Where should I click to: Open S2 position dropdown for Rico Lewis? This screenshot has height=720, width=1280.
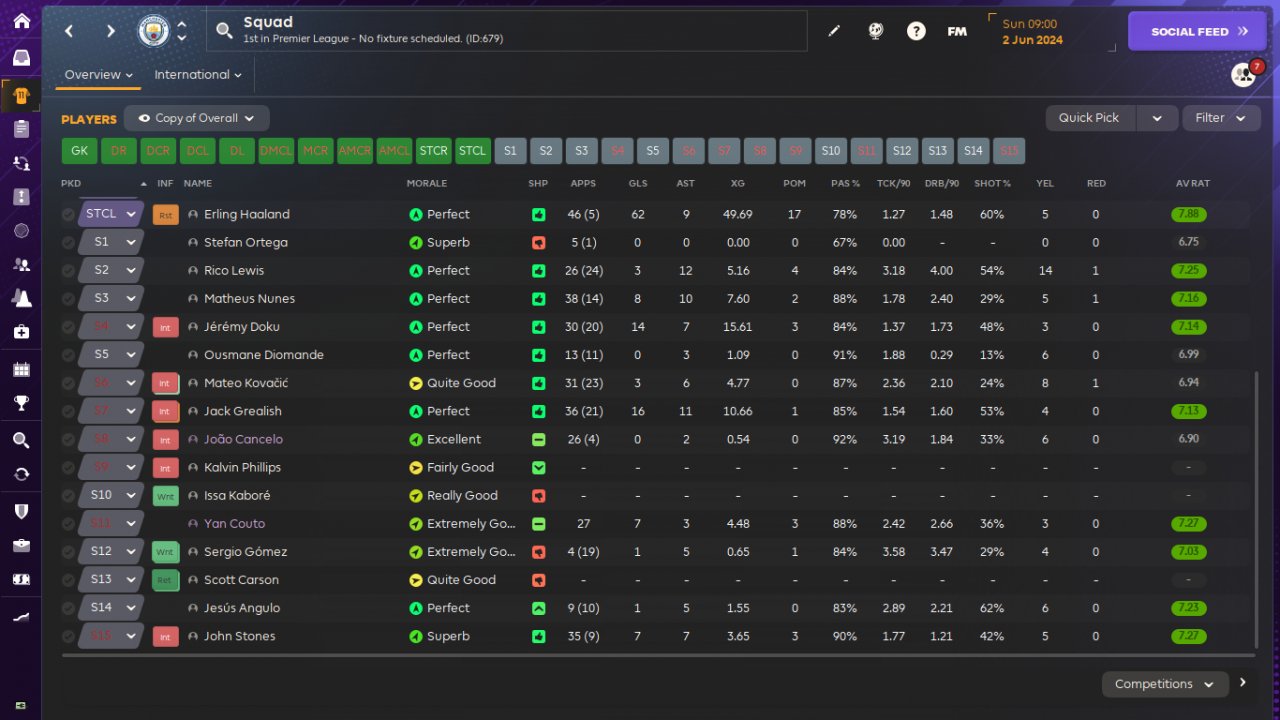tap(112, 270)
